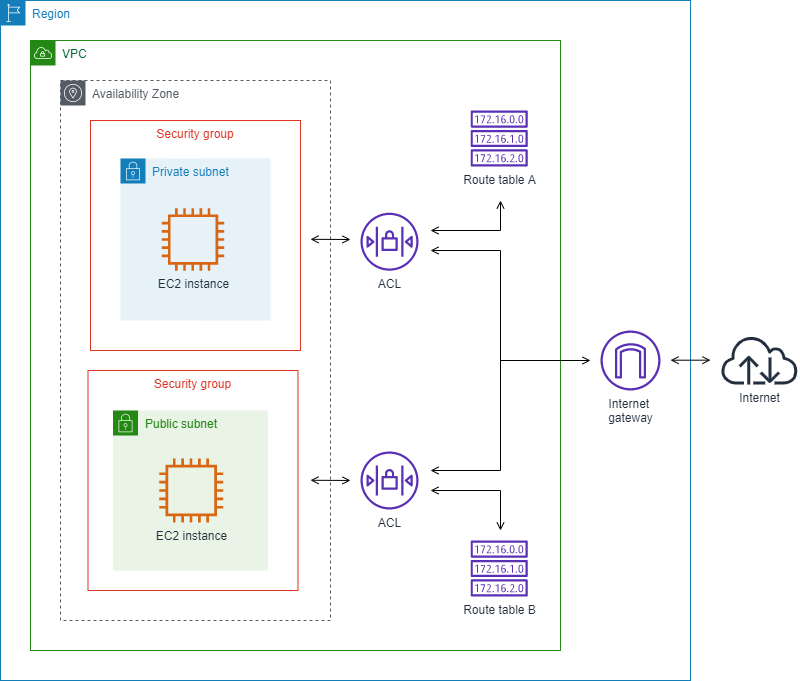
Task: Click the ACL icon beside the Public subnet
Action: (x=389, y=480)
